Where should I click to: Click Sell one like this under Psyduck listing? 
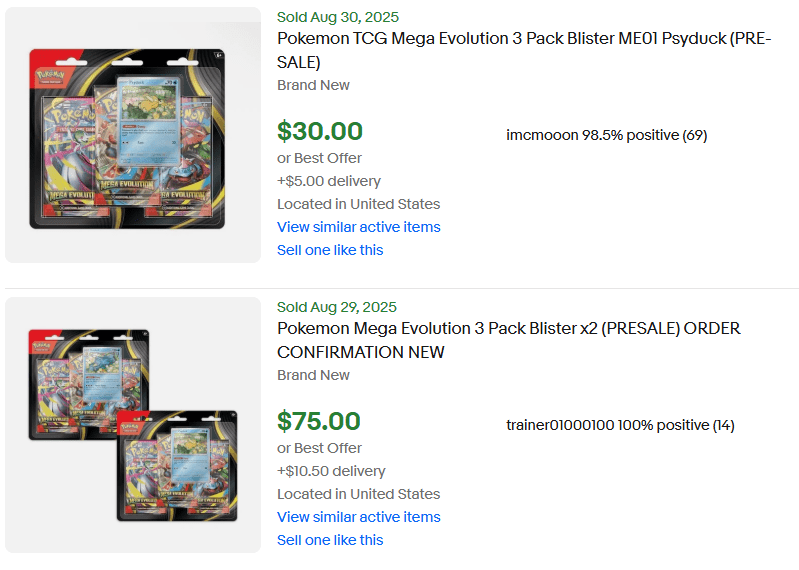[330, 250]
